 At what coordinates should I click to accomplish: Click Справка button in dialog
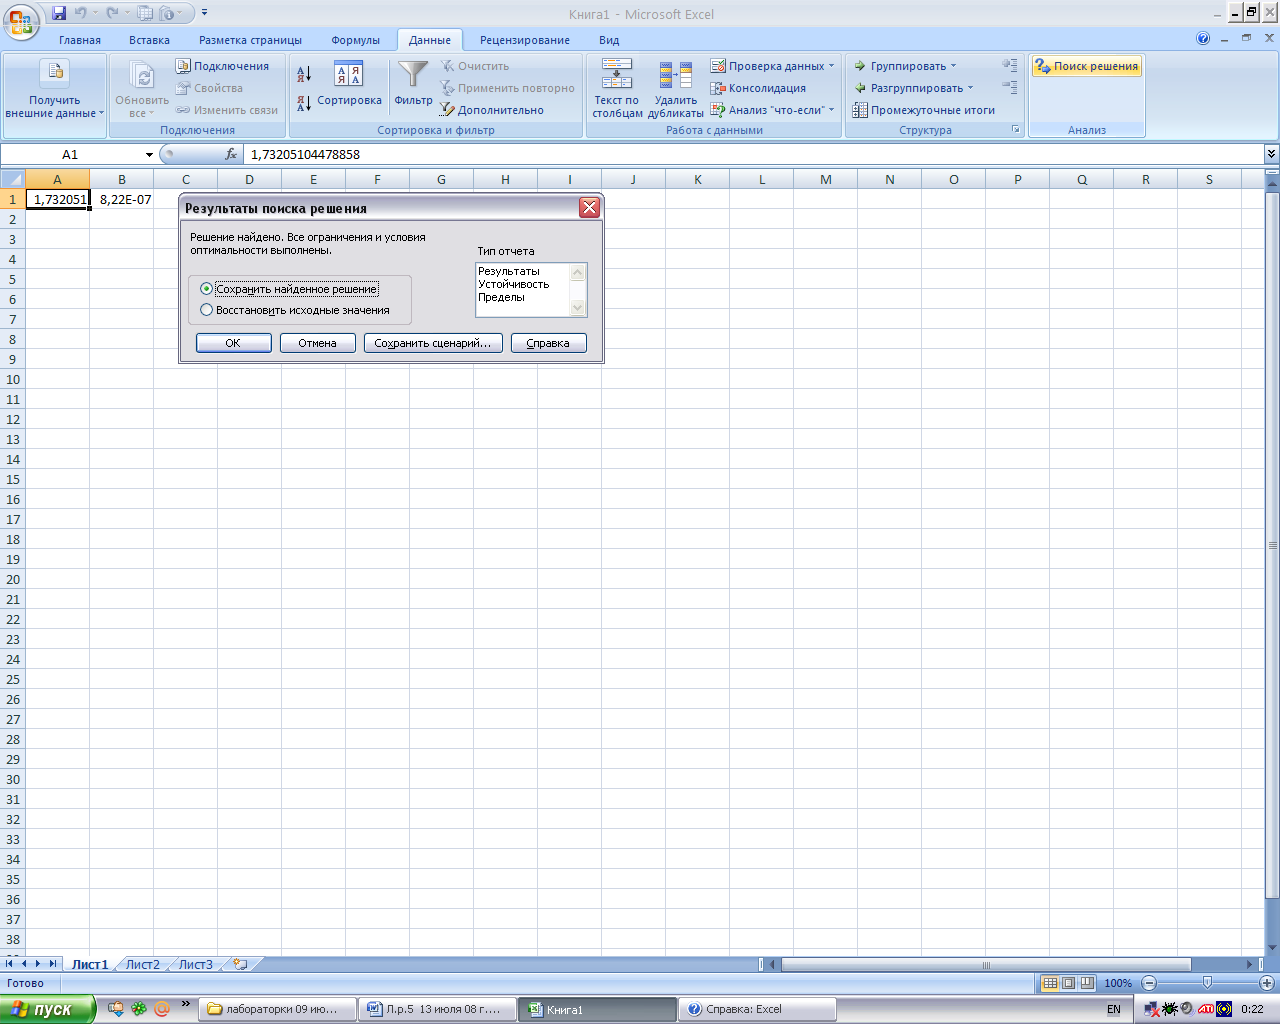[548, 343]
